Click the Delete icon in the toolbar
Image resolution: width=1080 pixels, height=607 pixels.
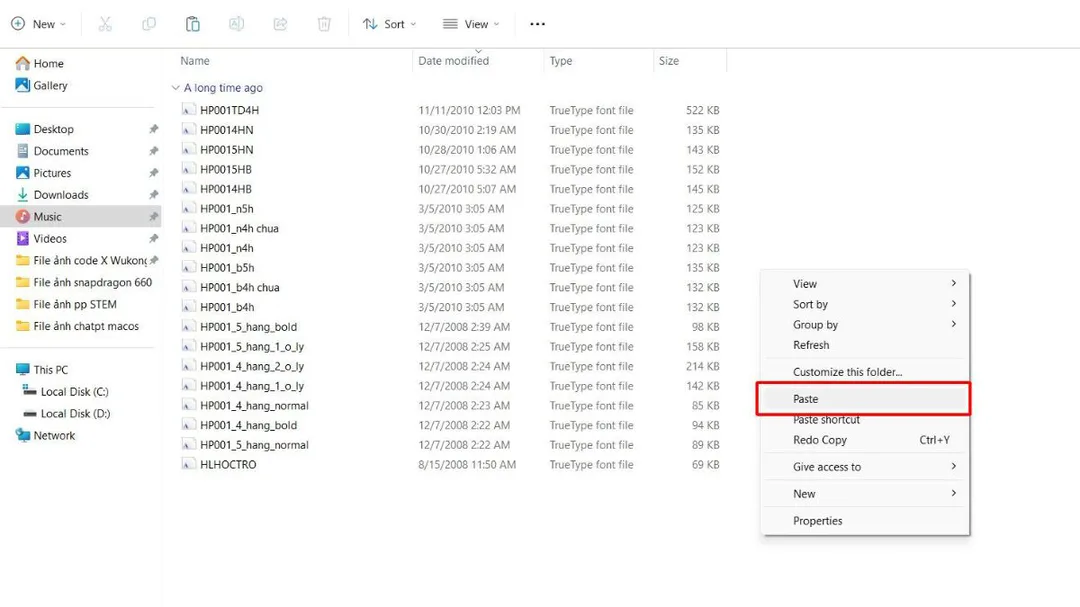[323, 24]
